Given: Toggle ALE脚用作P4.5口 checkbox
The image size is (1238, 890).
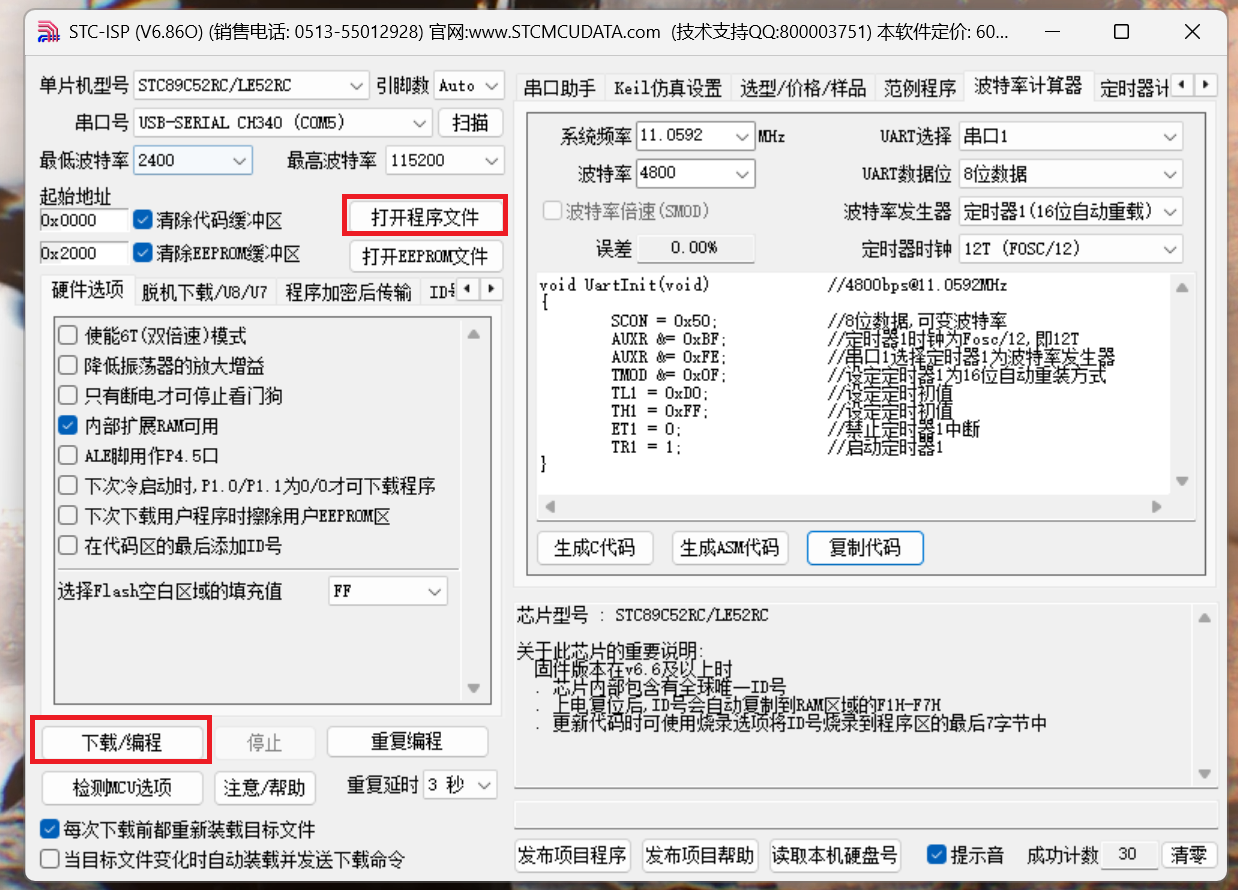Looking at the screenshot, I should 68,456.
